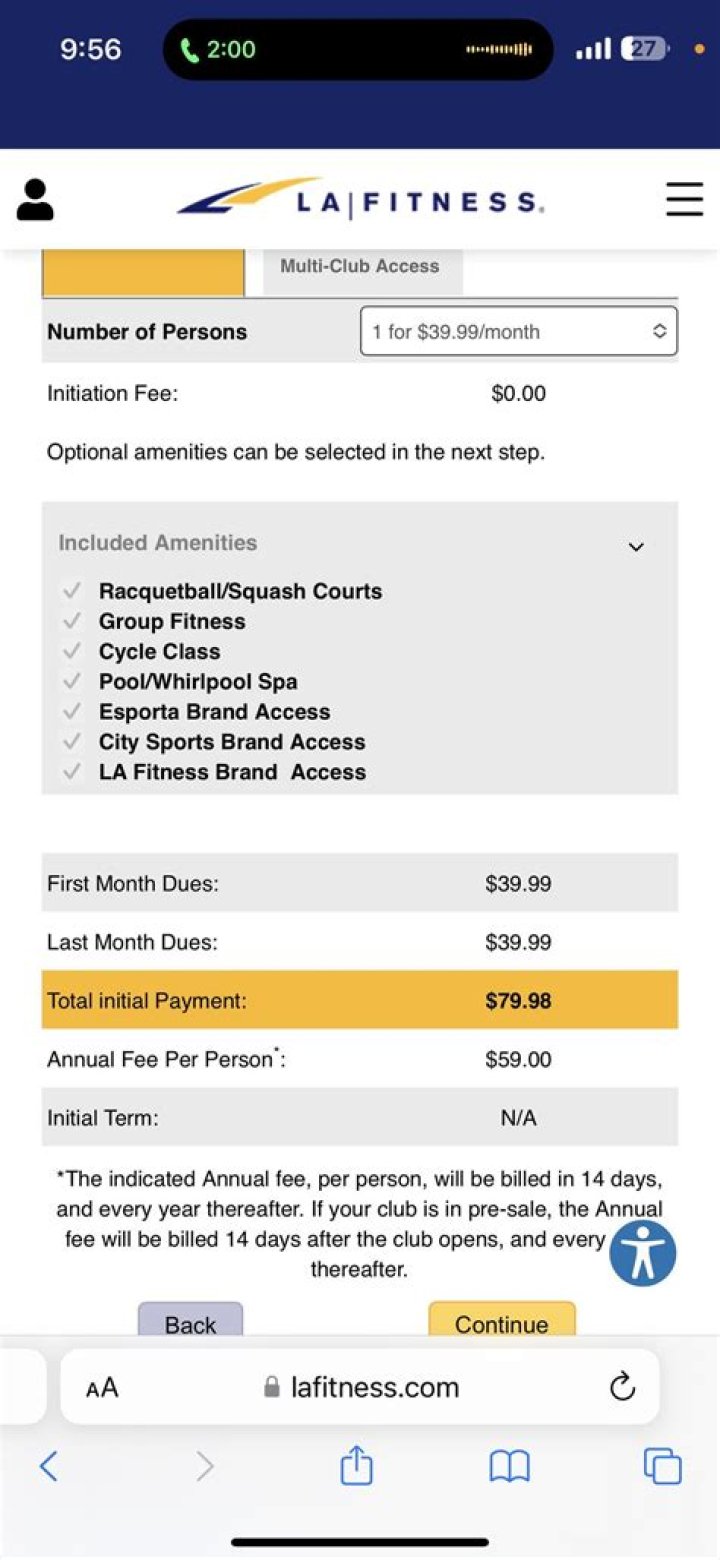Reload the page in Safari
The height and width of the screenshot is (1560, 720).
point(622,1387)
